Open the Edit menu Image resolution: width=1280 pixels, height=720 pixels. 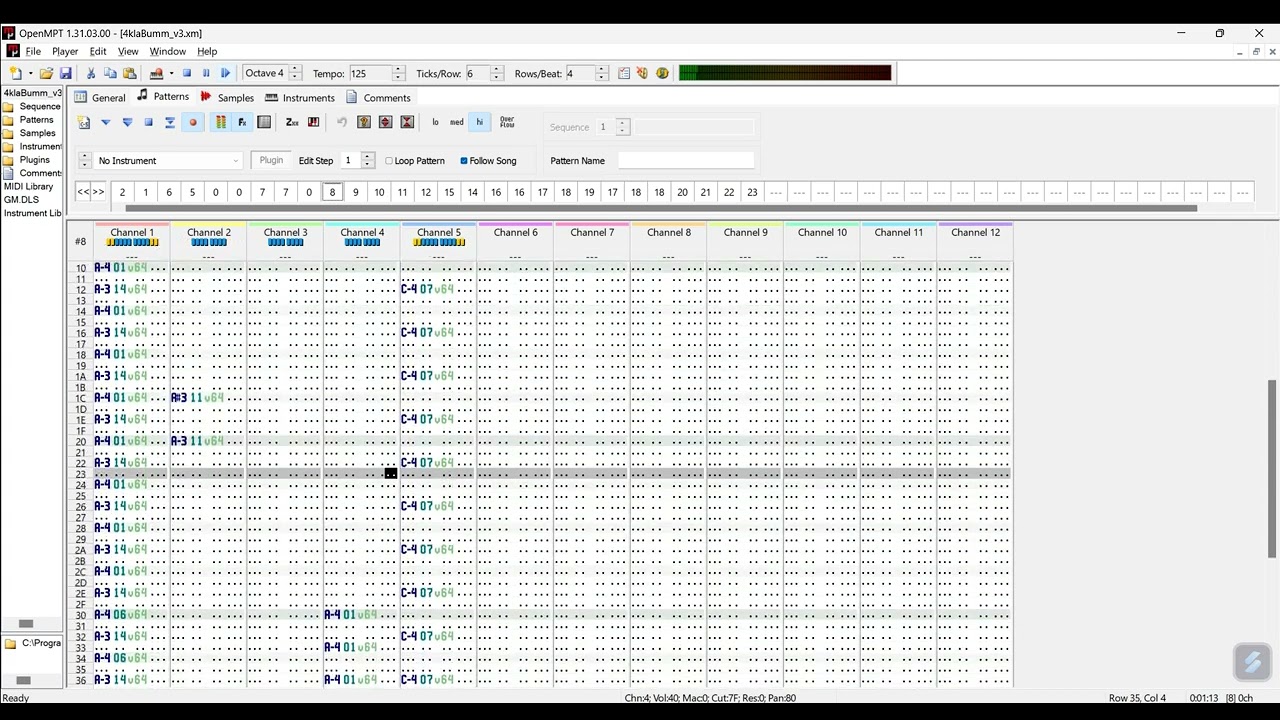[x=98, y=51]
